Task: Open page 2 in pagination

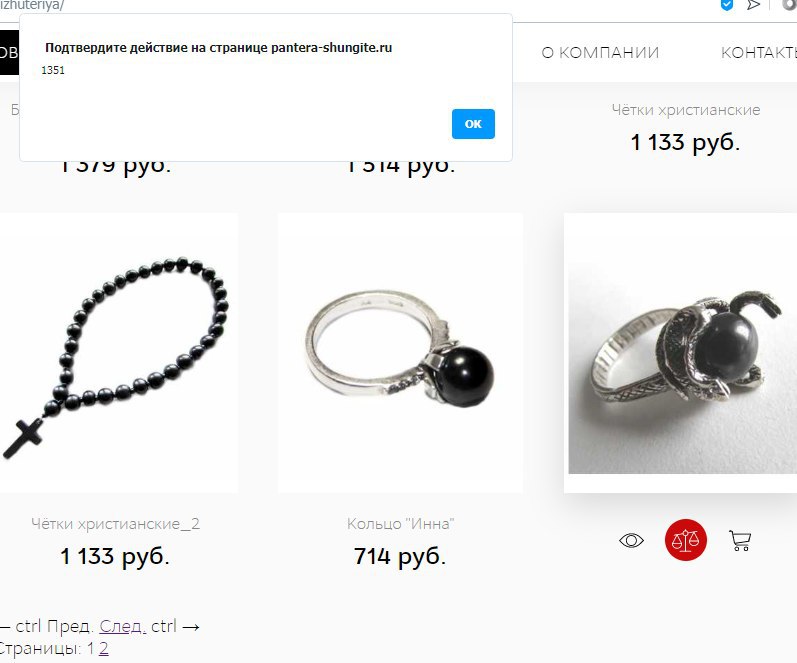Action: [x=104, y=648]
